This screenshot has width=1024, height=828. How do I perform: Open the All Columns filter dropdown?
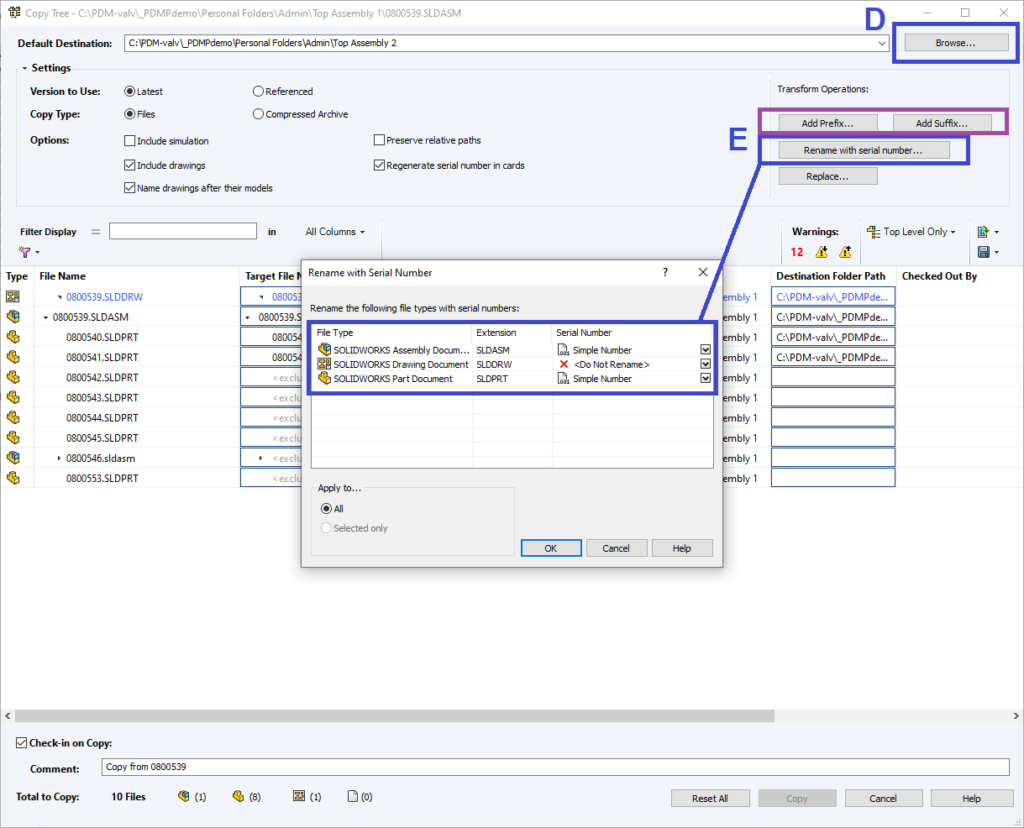coord(335,232)
